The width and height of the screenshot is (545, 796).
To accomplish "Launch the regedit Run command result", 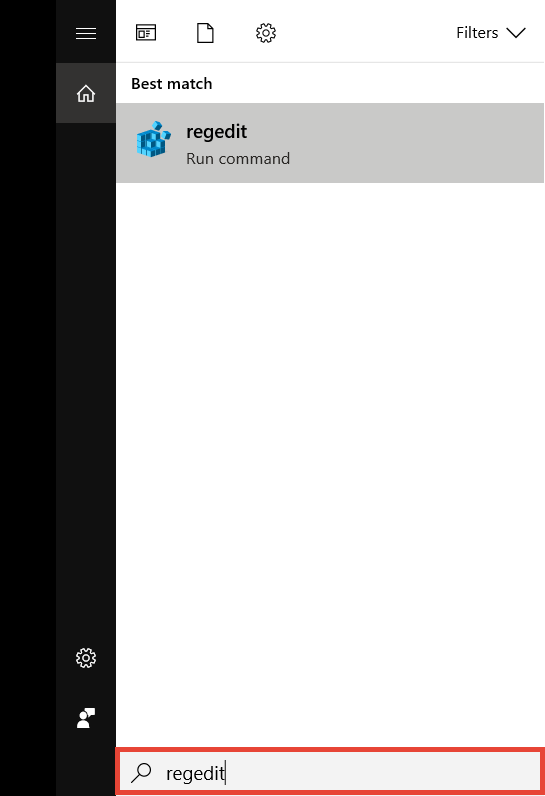I will 330,143.
